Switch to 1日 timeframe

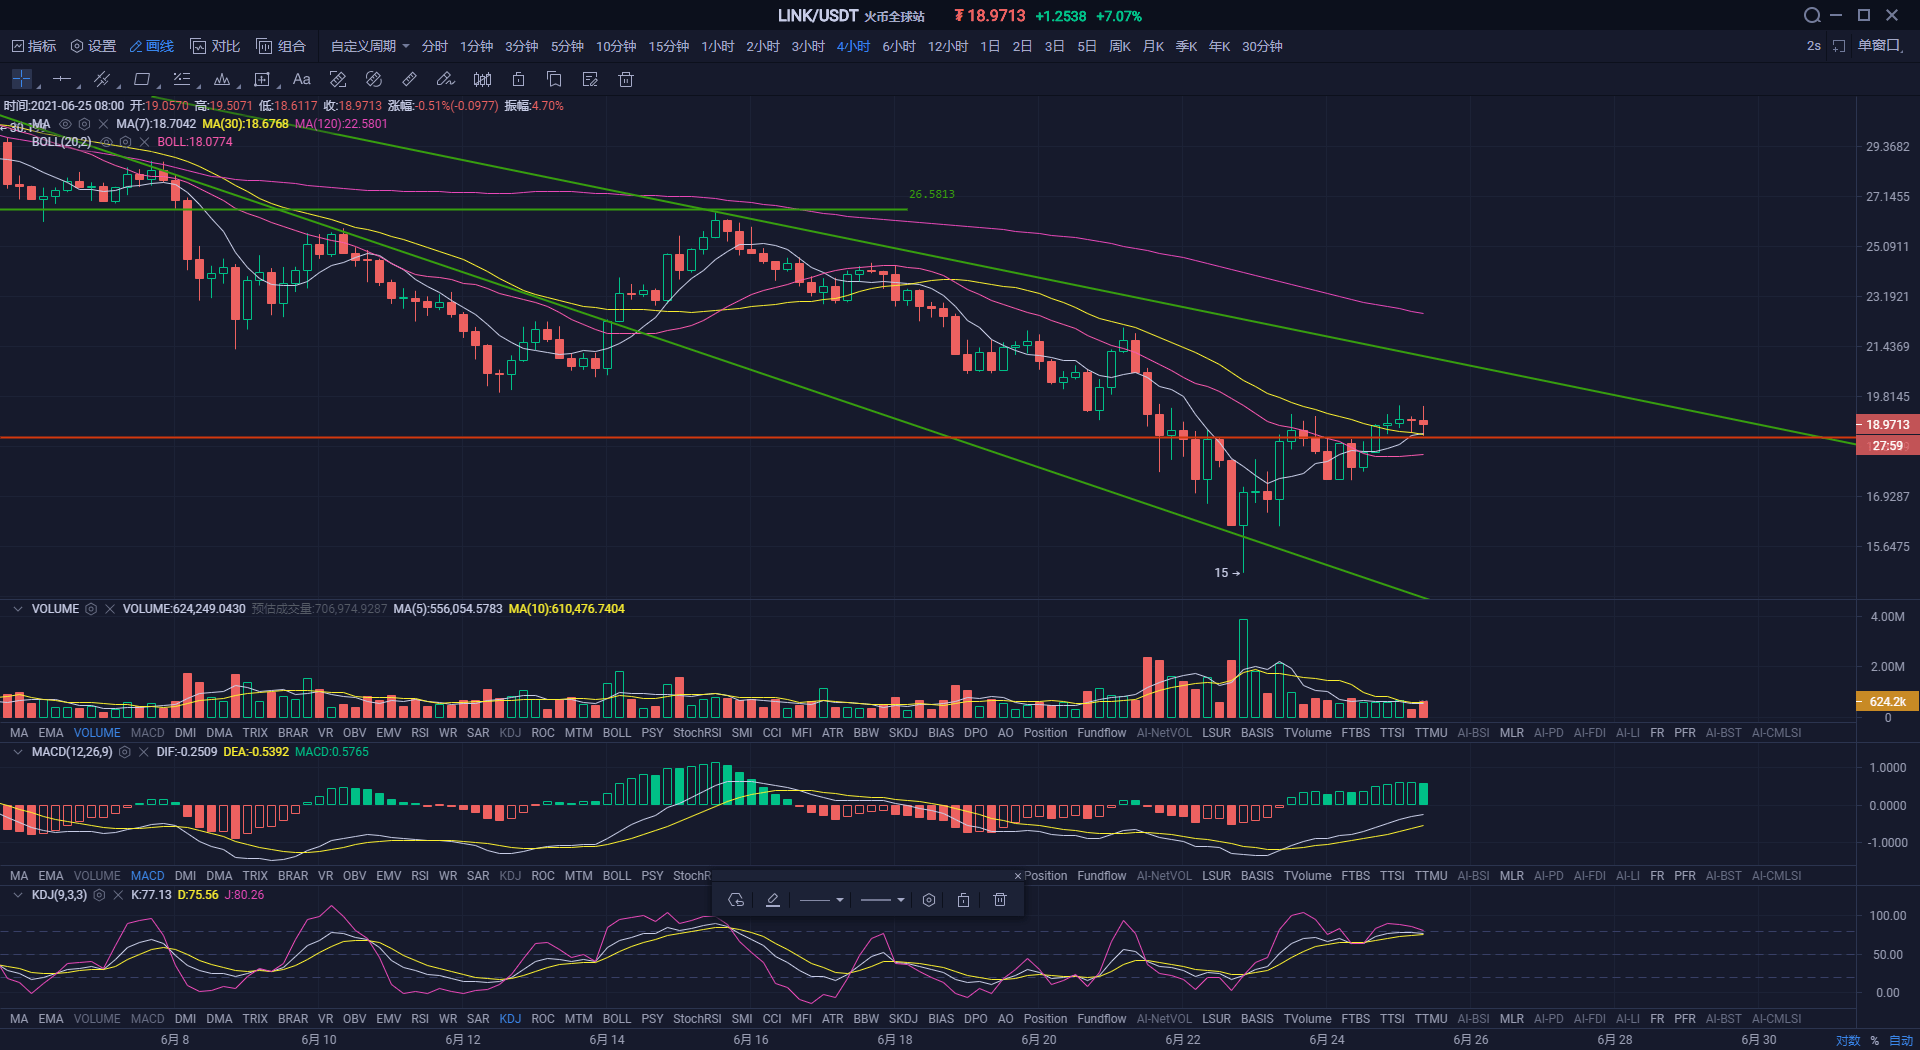(x=990, y=46)
